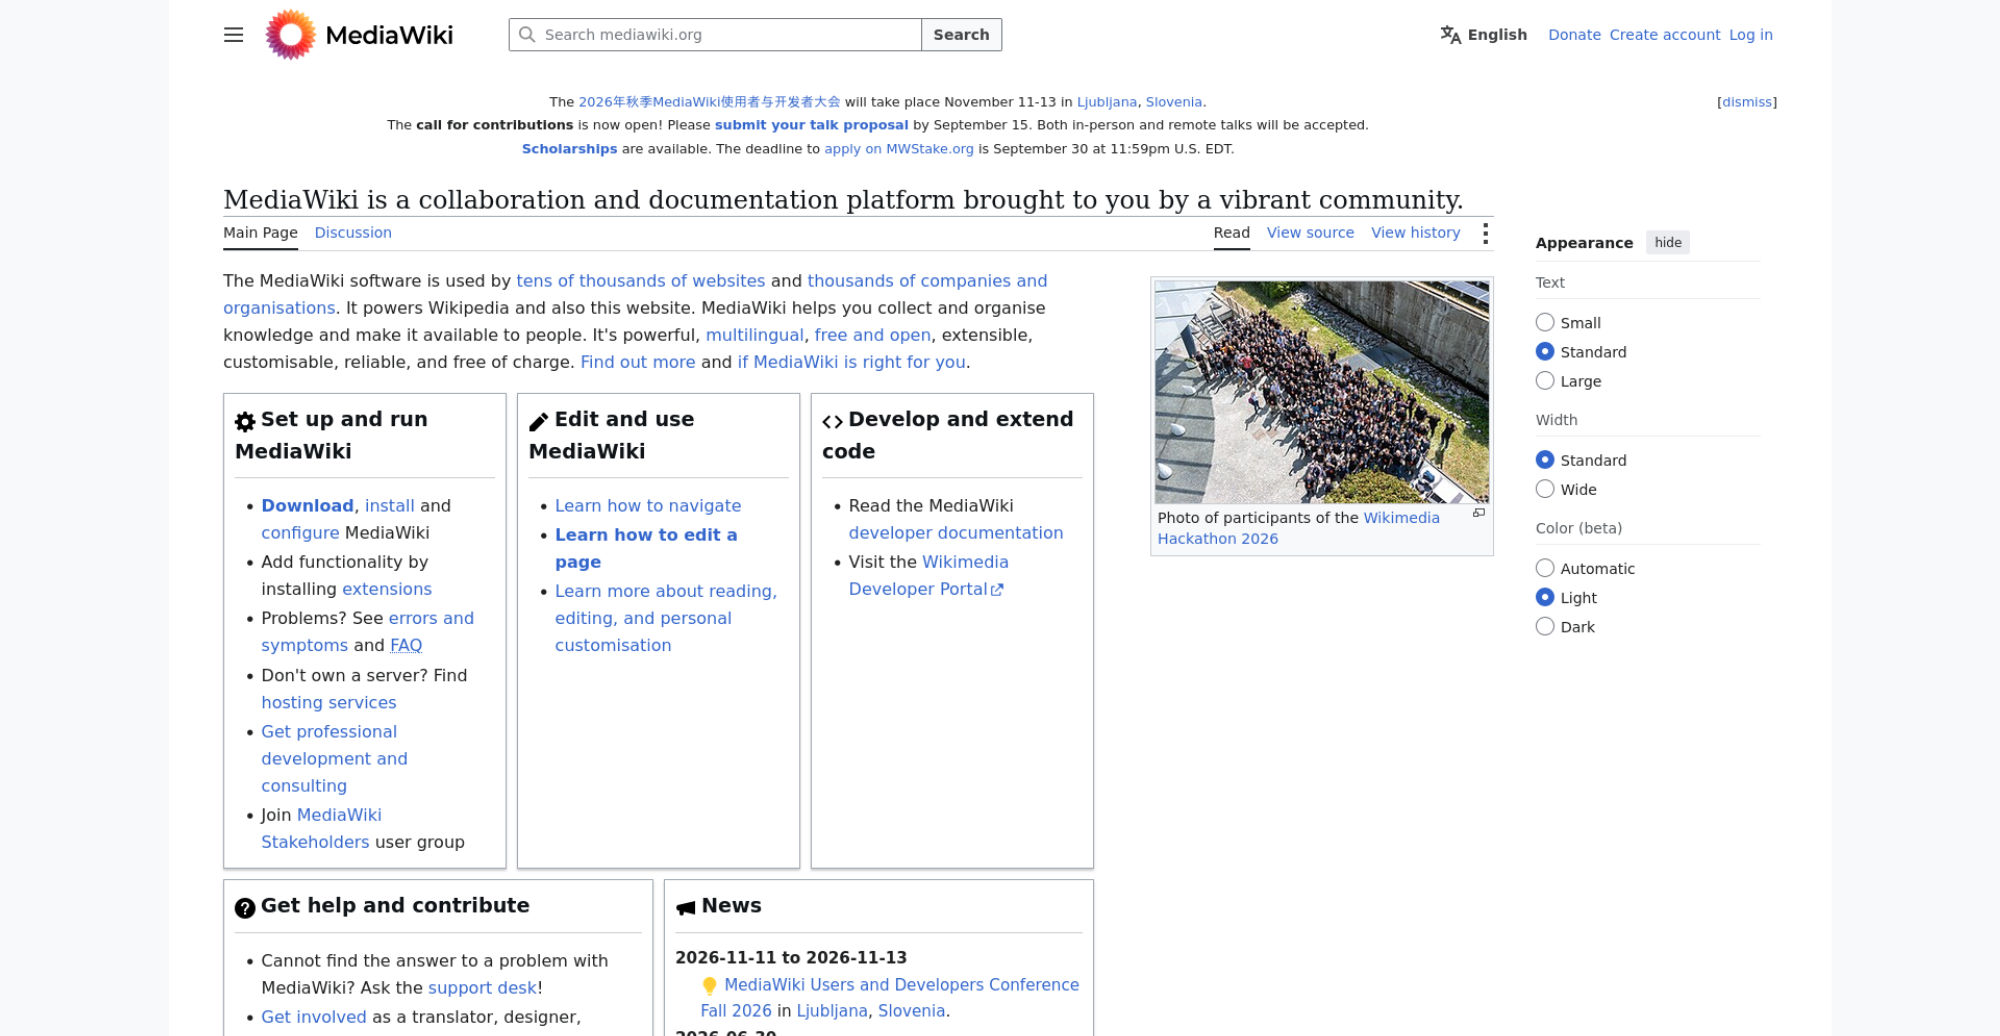The height and width of the screenshot is (1036, 2000).
Task: Open Wikimedia Hackathon 2026 caption link
Action: pyautogui.click(x=1298, y=528)
